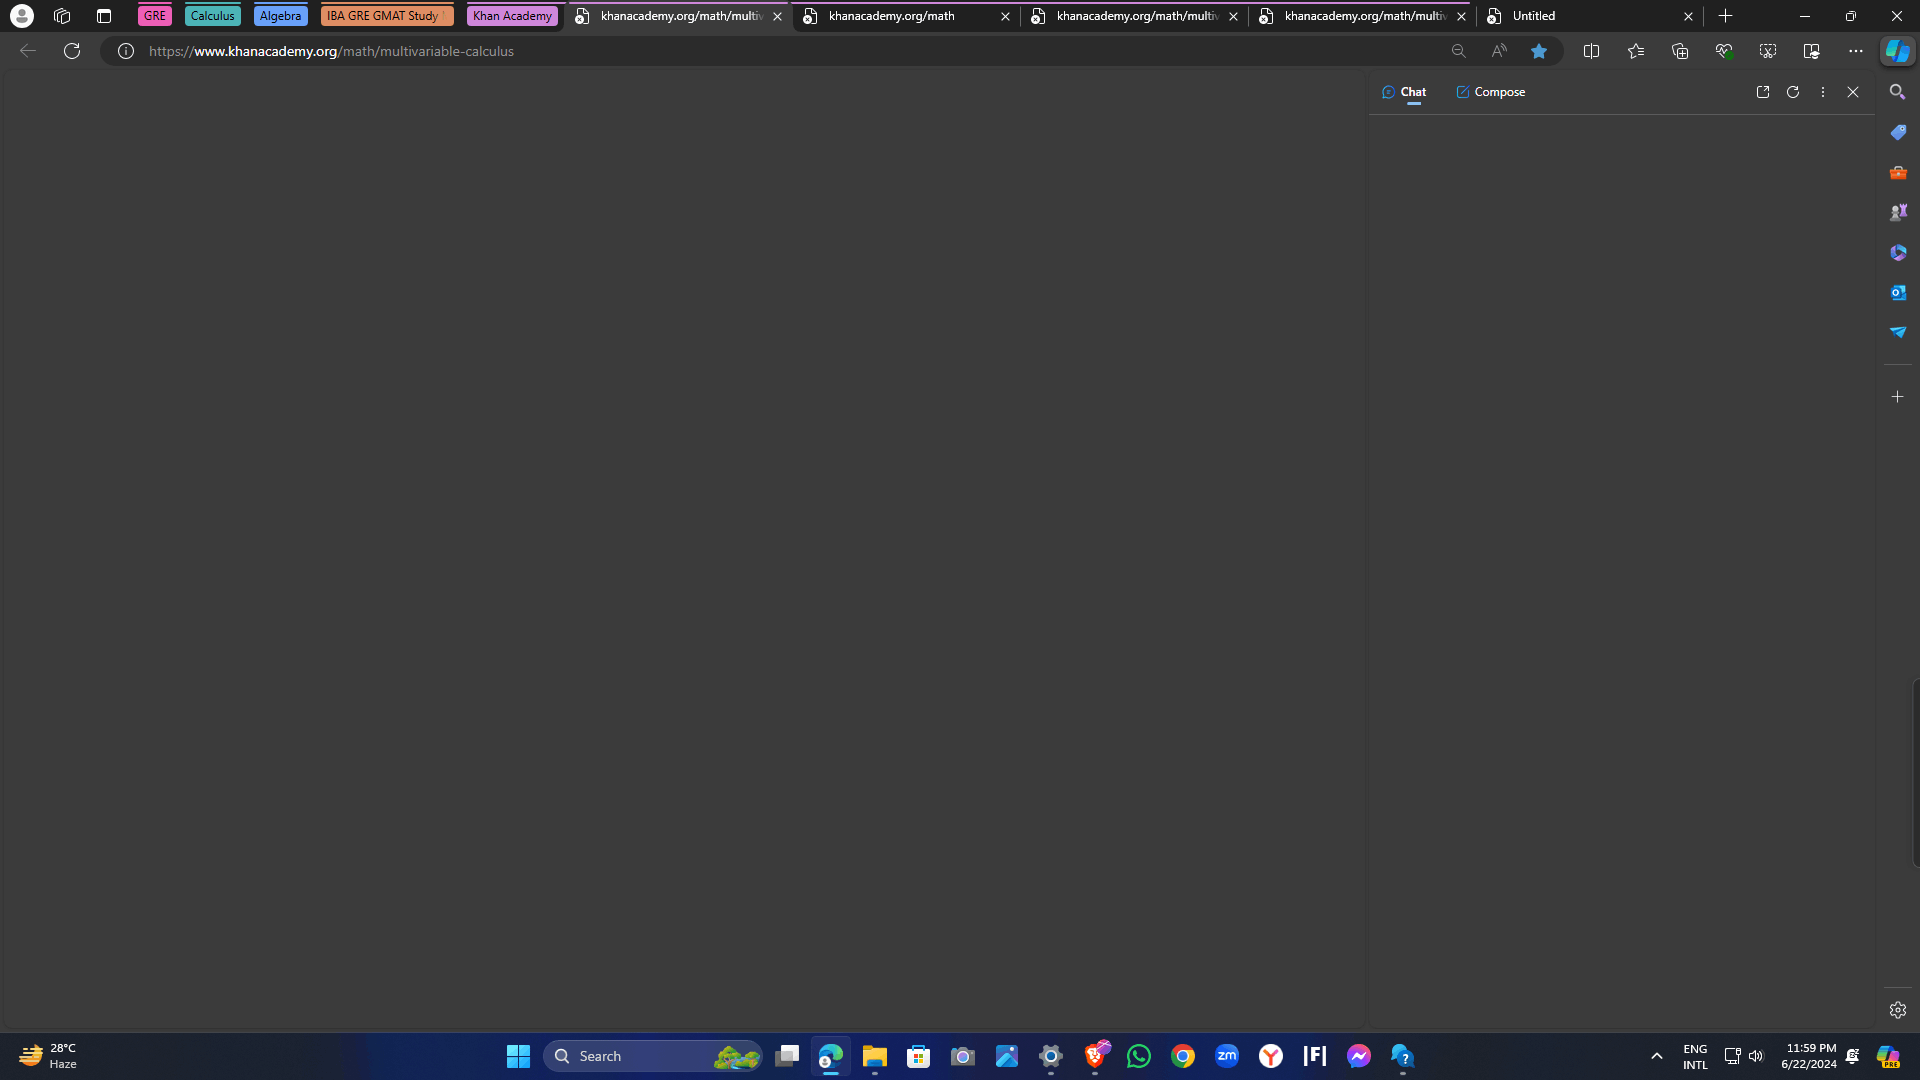Image resolution: width=1920 pixels, height=1080 pixels.
Task: Click the Read aloud icon
Action: tap(1498, 51)
